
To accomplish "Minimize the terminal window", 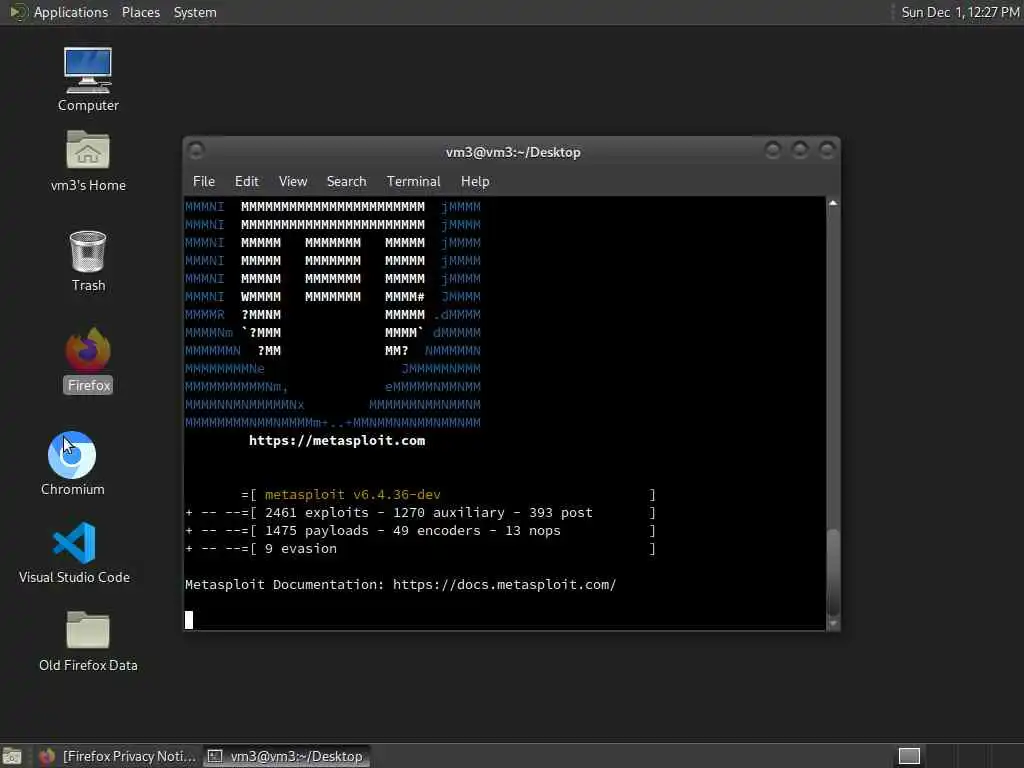I will [x=773, y=151].
